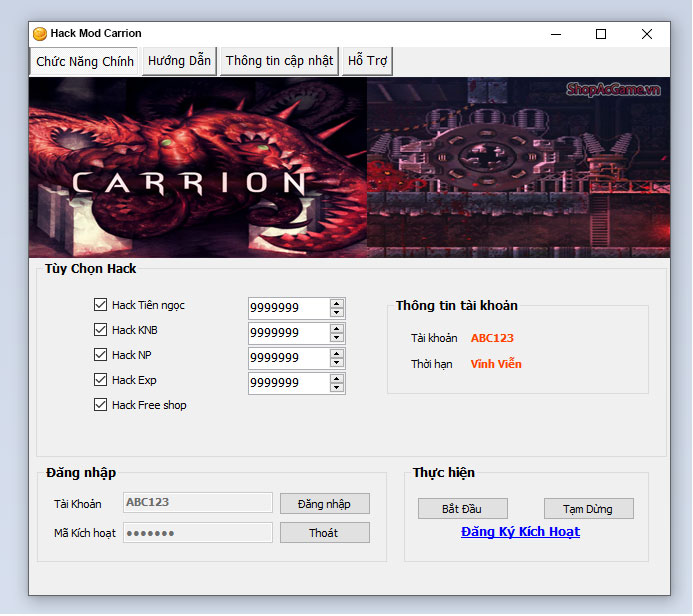Viewport: 693px width, 616px height.
Task: Focus the Hack Tiên ngọc number field
Action: click(289, 308)
